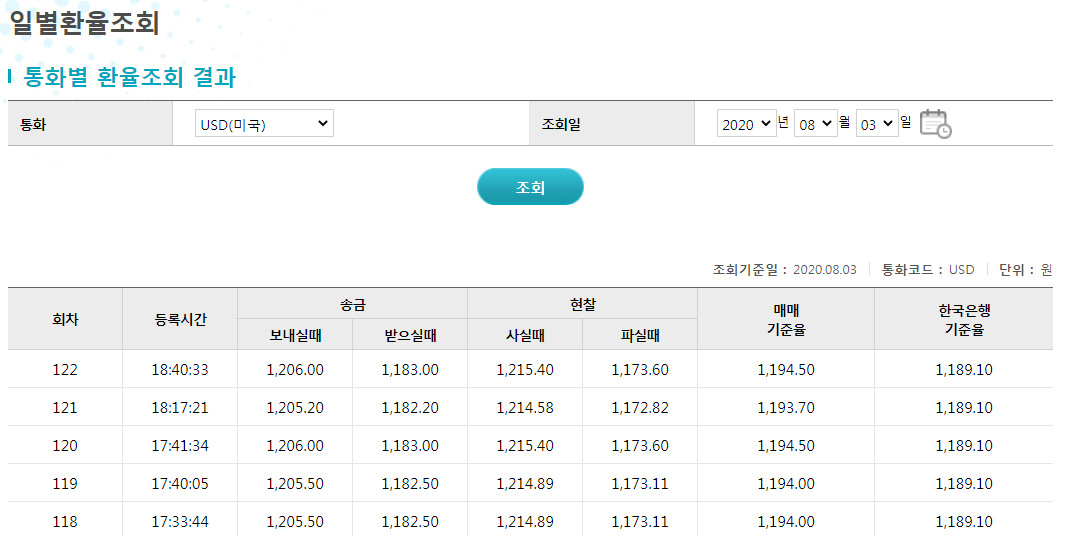This screenshot has height=536, width=1066.
Task: Click 1,205.20 sending rate in row 121
Action: pyautogui.click(x=295, y=407)
